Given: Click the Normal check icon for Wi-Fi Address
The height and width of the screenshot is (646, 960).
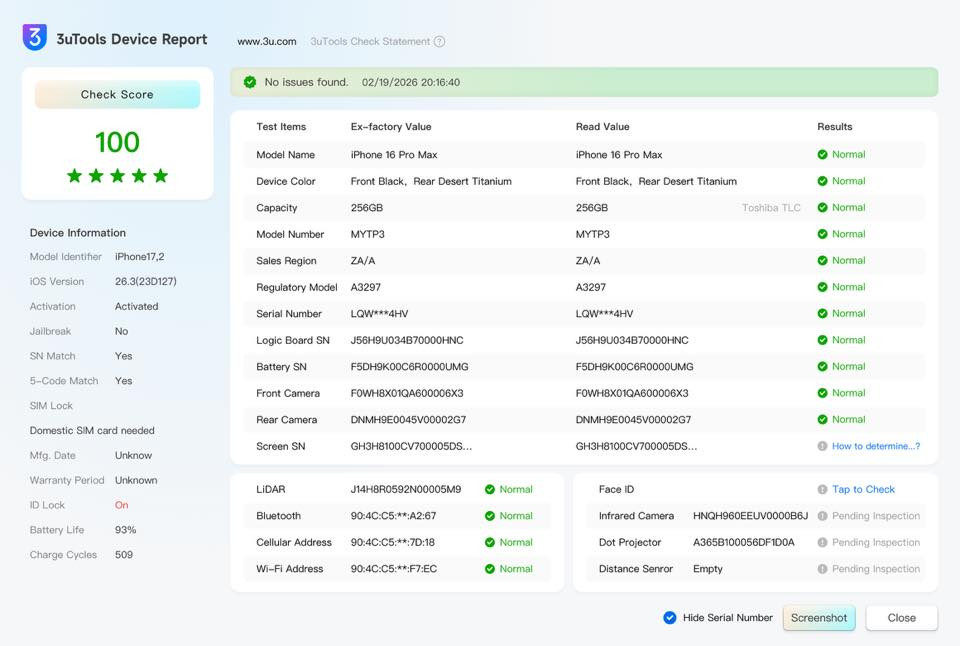Looking at the screenshot, I should (x=490, y=569).
